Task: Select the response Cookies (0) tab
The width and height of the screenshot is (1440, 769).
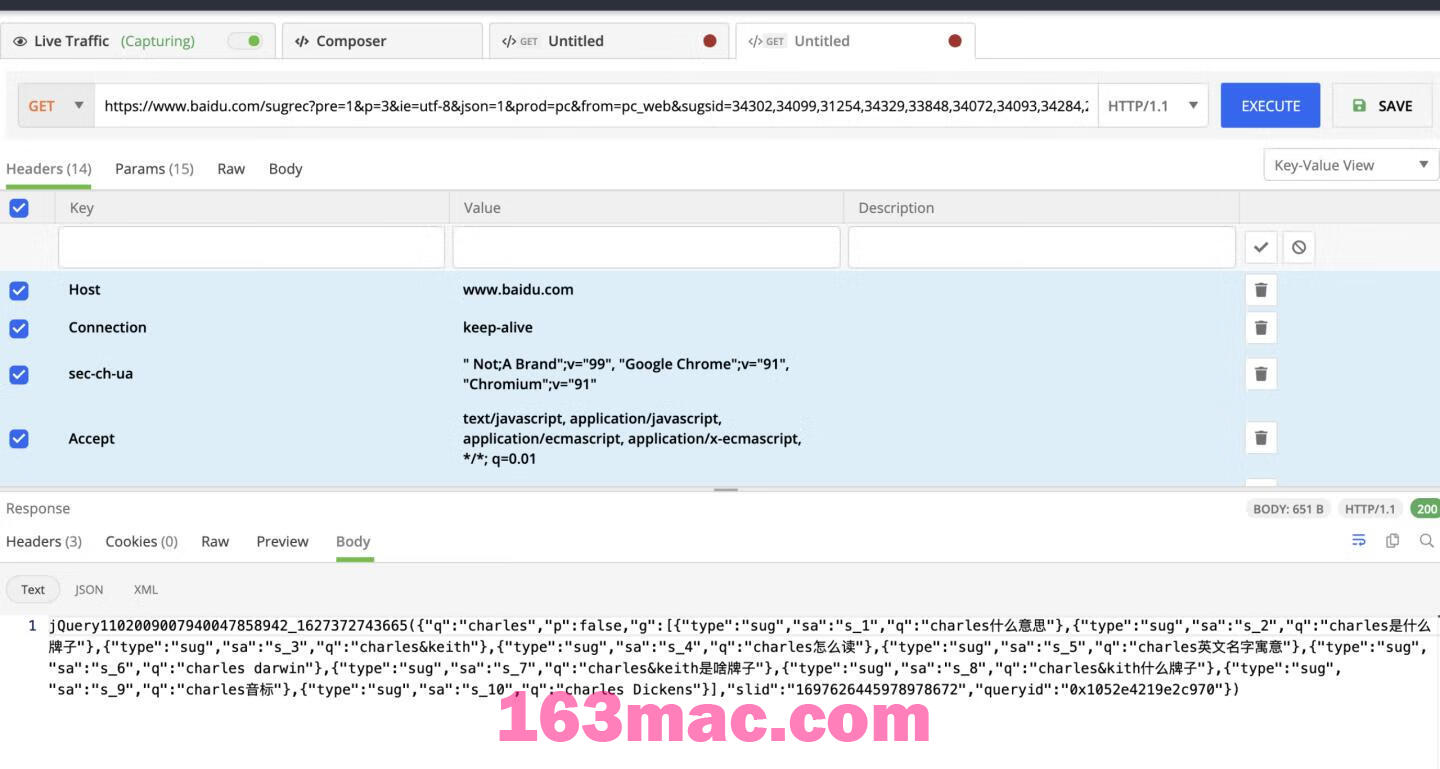Action: point(141,541)
